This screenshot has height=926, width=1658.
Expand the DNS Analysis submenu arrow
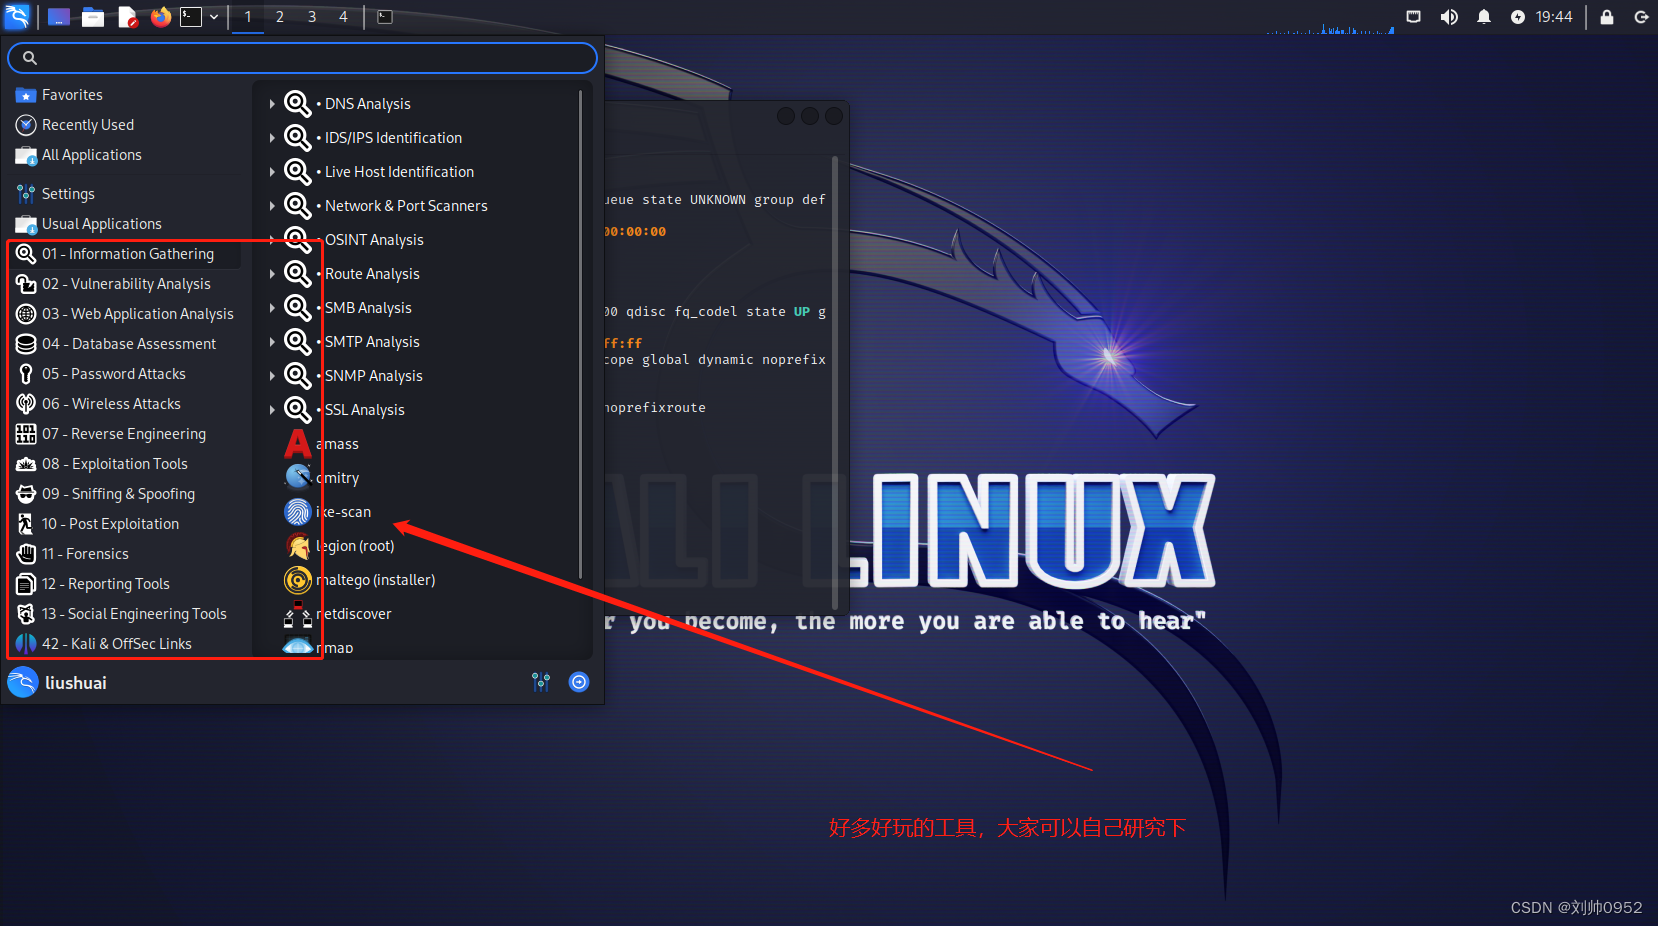(x=272, y=104)
